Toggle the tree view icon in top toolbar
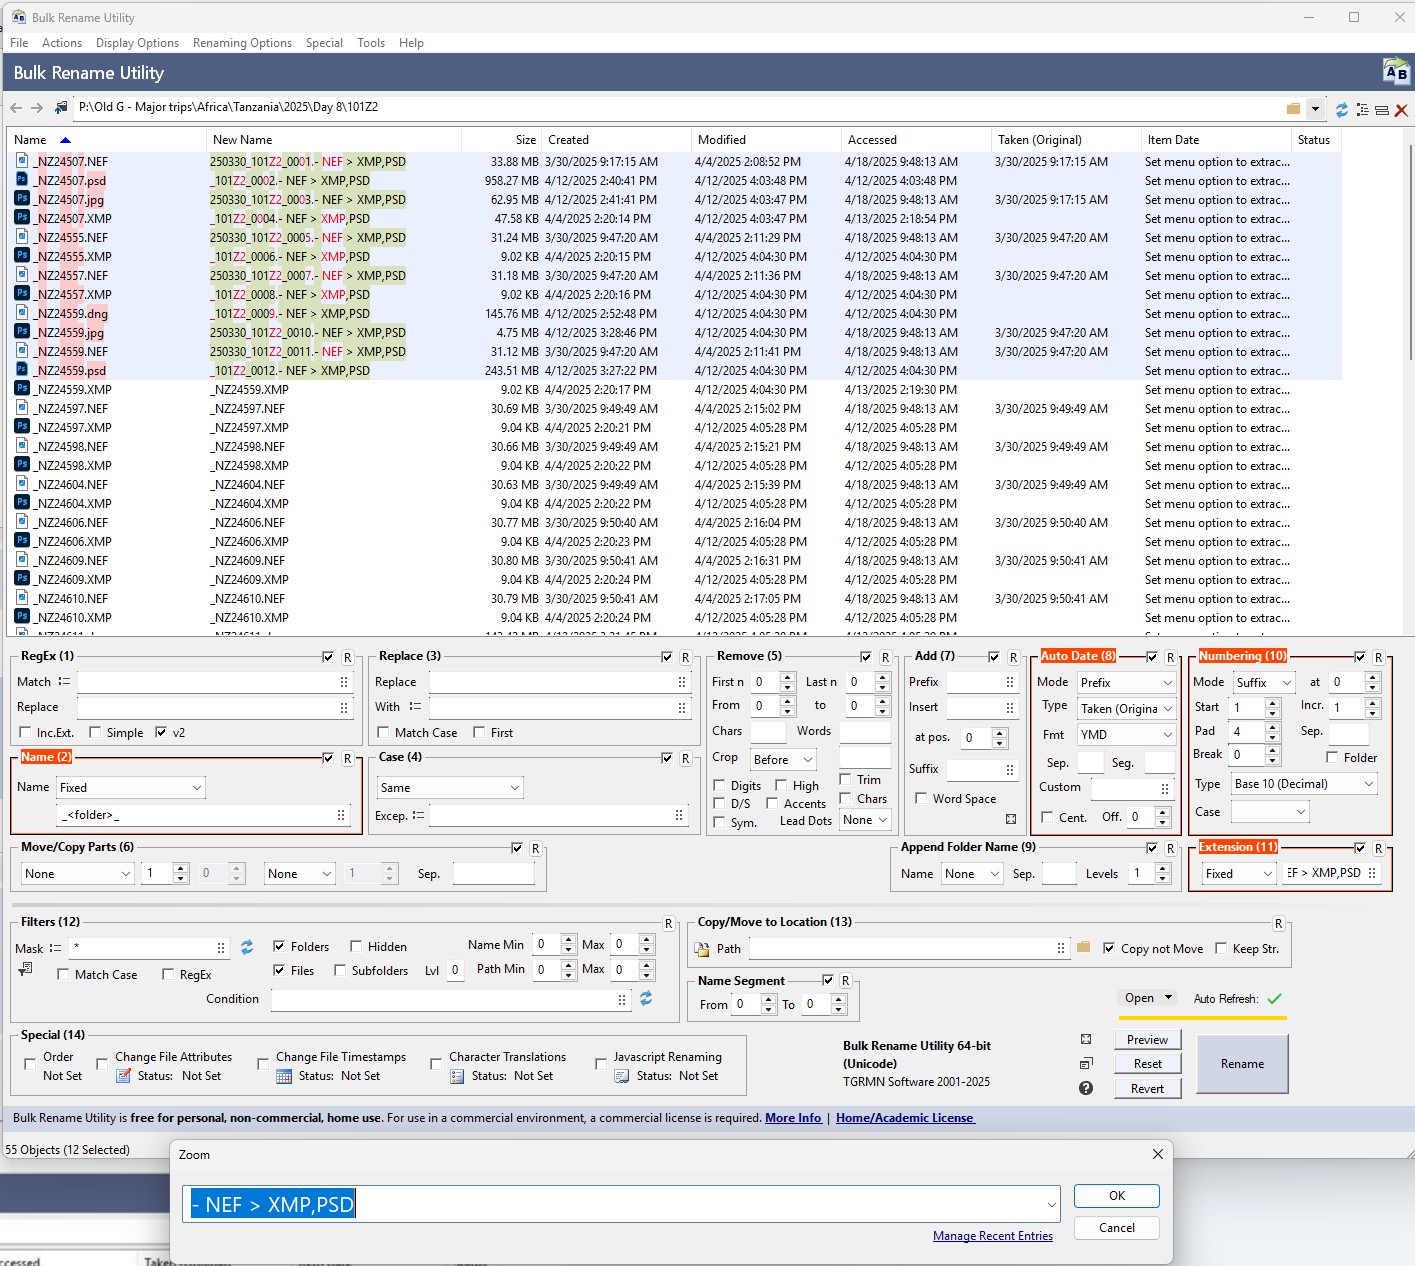This screenshot has width=1415, height=1266. coord(1362,109)
